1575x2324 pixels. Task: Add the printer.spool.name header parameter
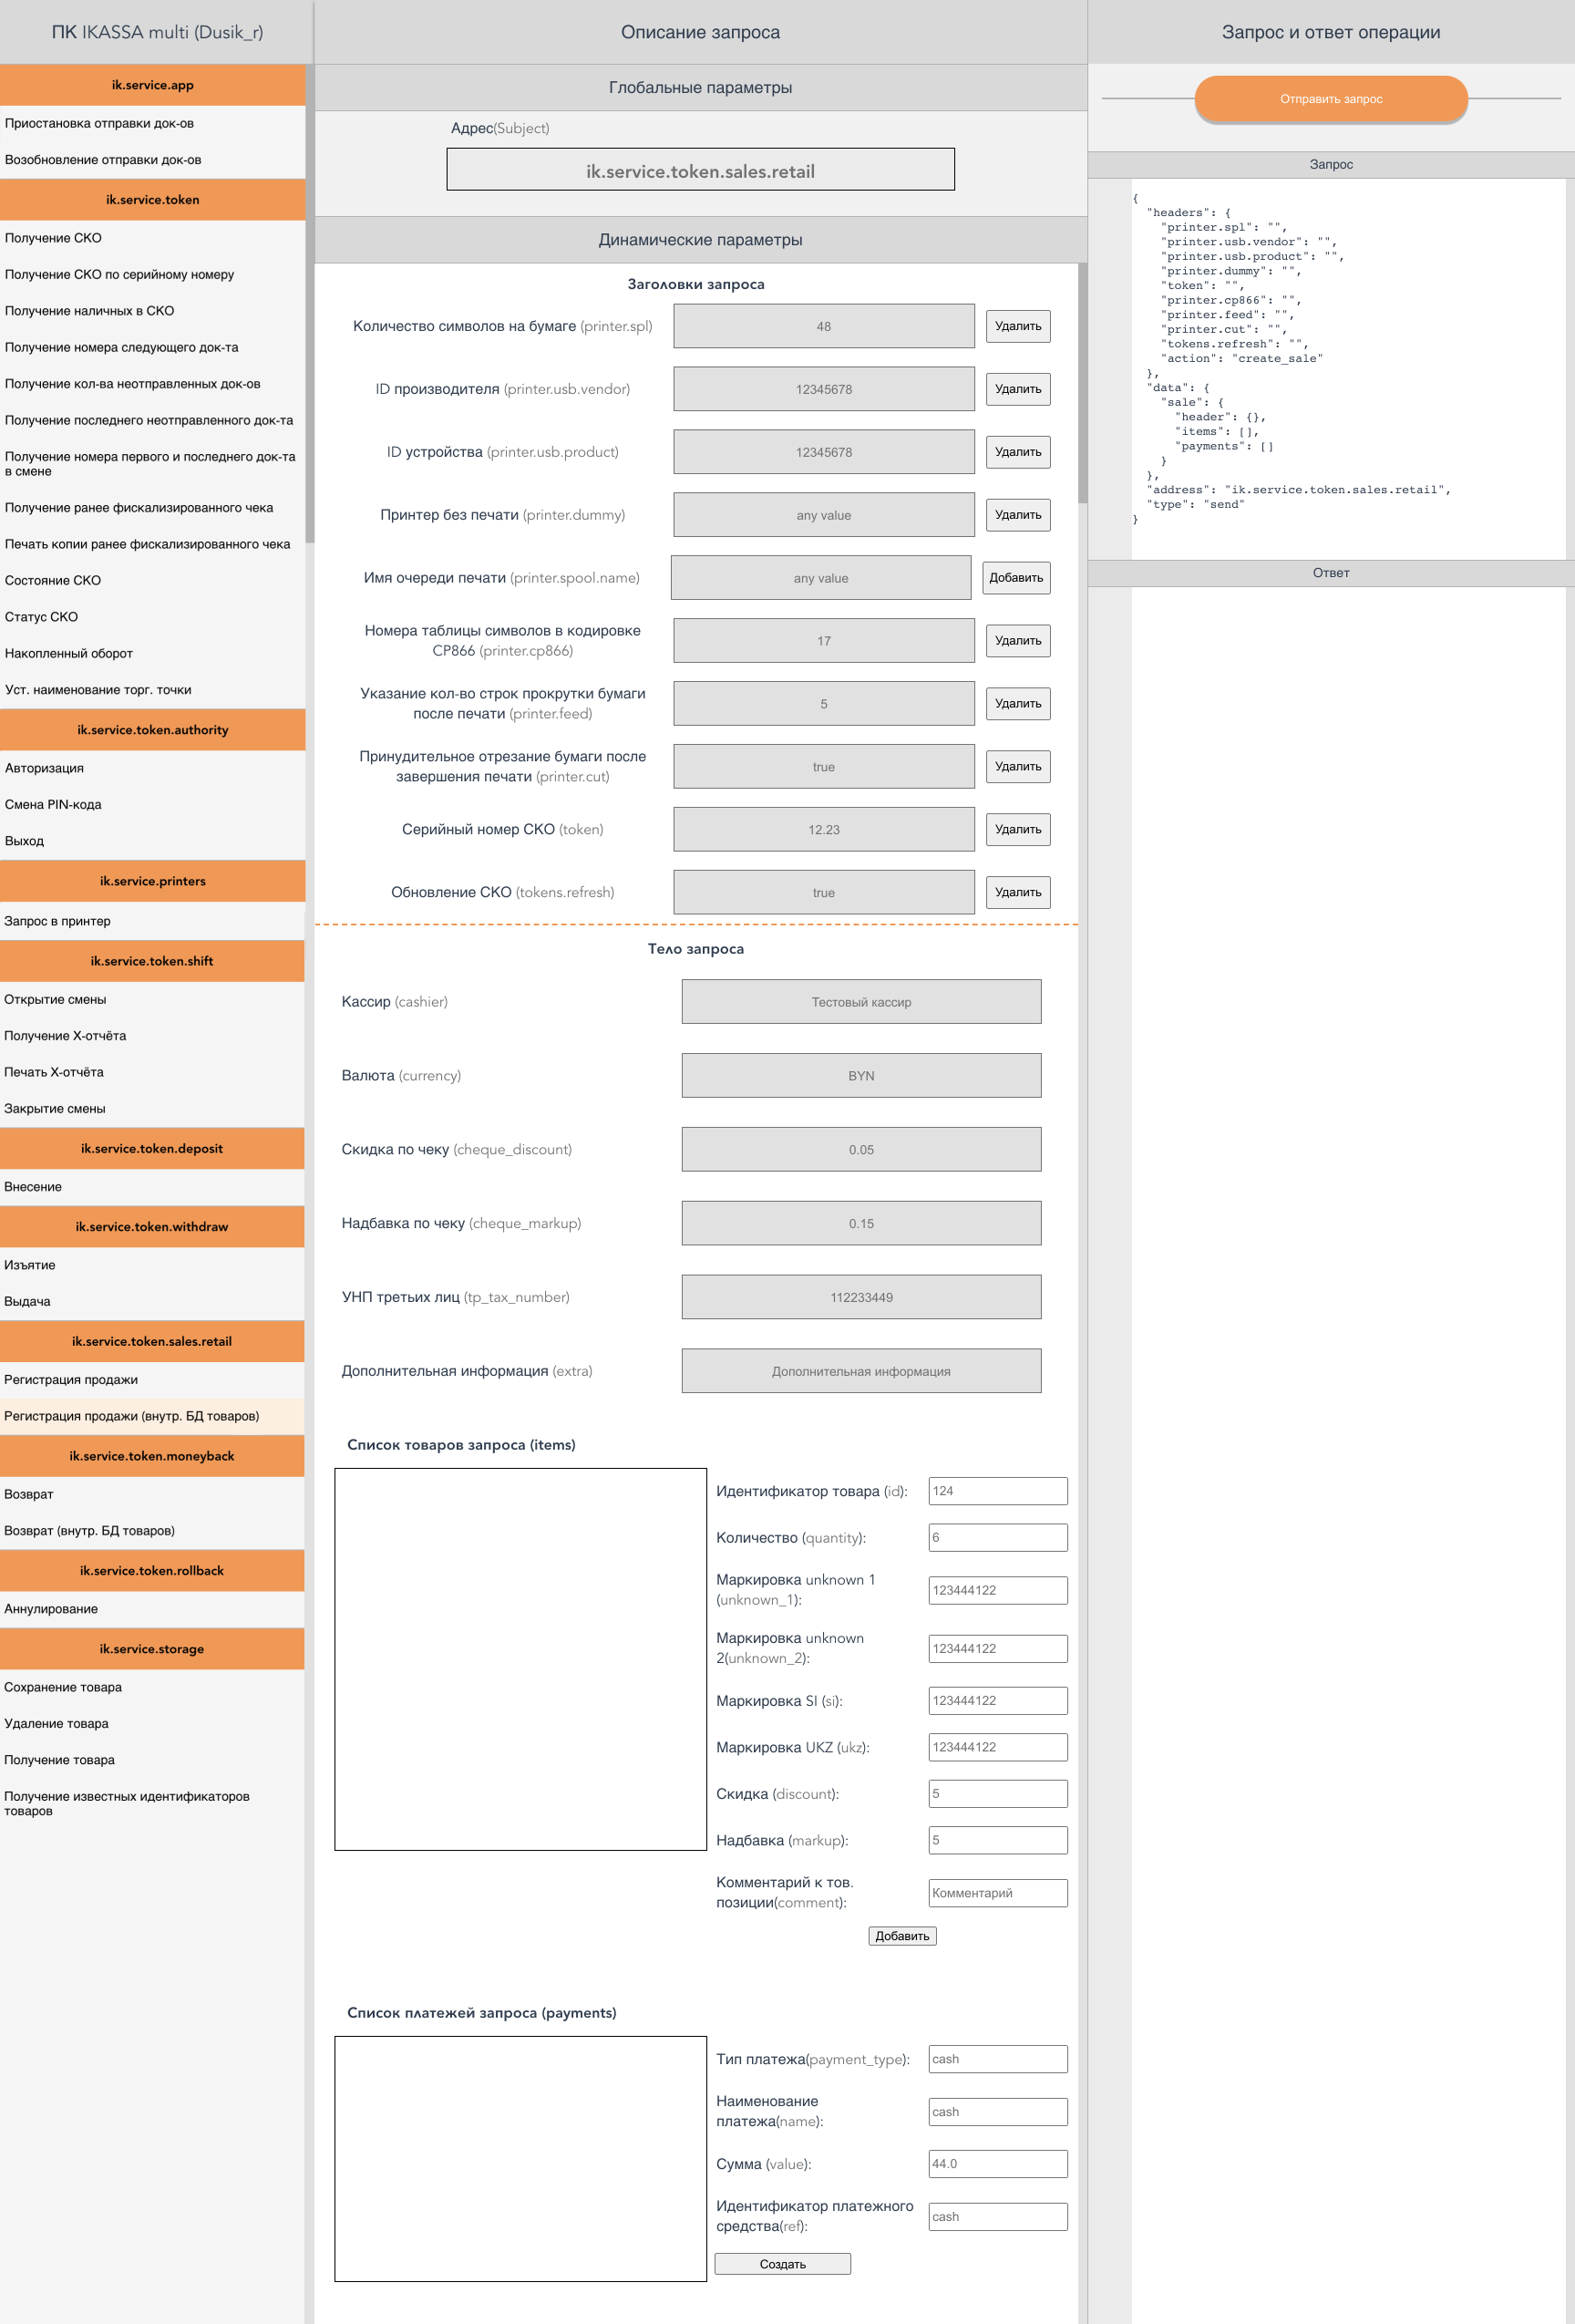[x=1015, y=578]
